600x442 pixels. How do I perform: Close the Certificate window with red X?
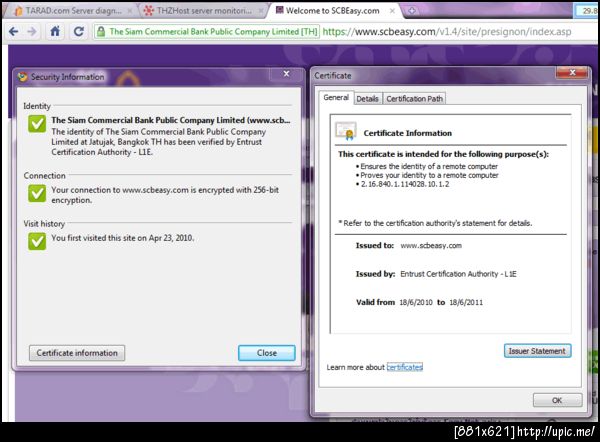[x=572, y=72]
